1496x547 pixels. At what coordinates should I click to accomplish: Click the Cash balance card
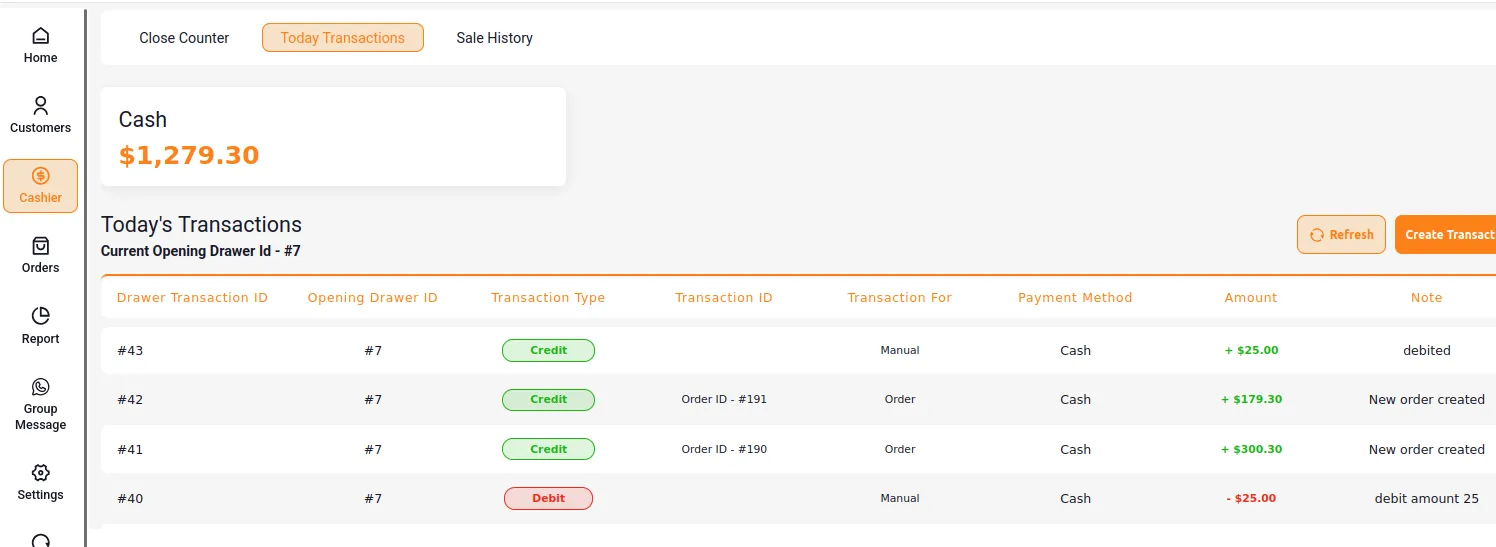coord(333,136)
